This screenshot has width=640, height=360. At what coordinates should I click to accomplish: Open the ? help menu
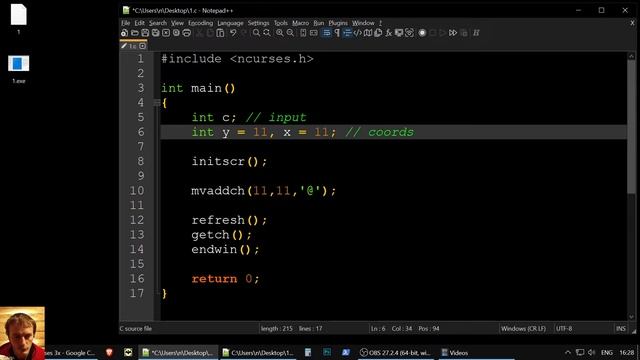pyautogui.click(x=380, y=23)
